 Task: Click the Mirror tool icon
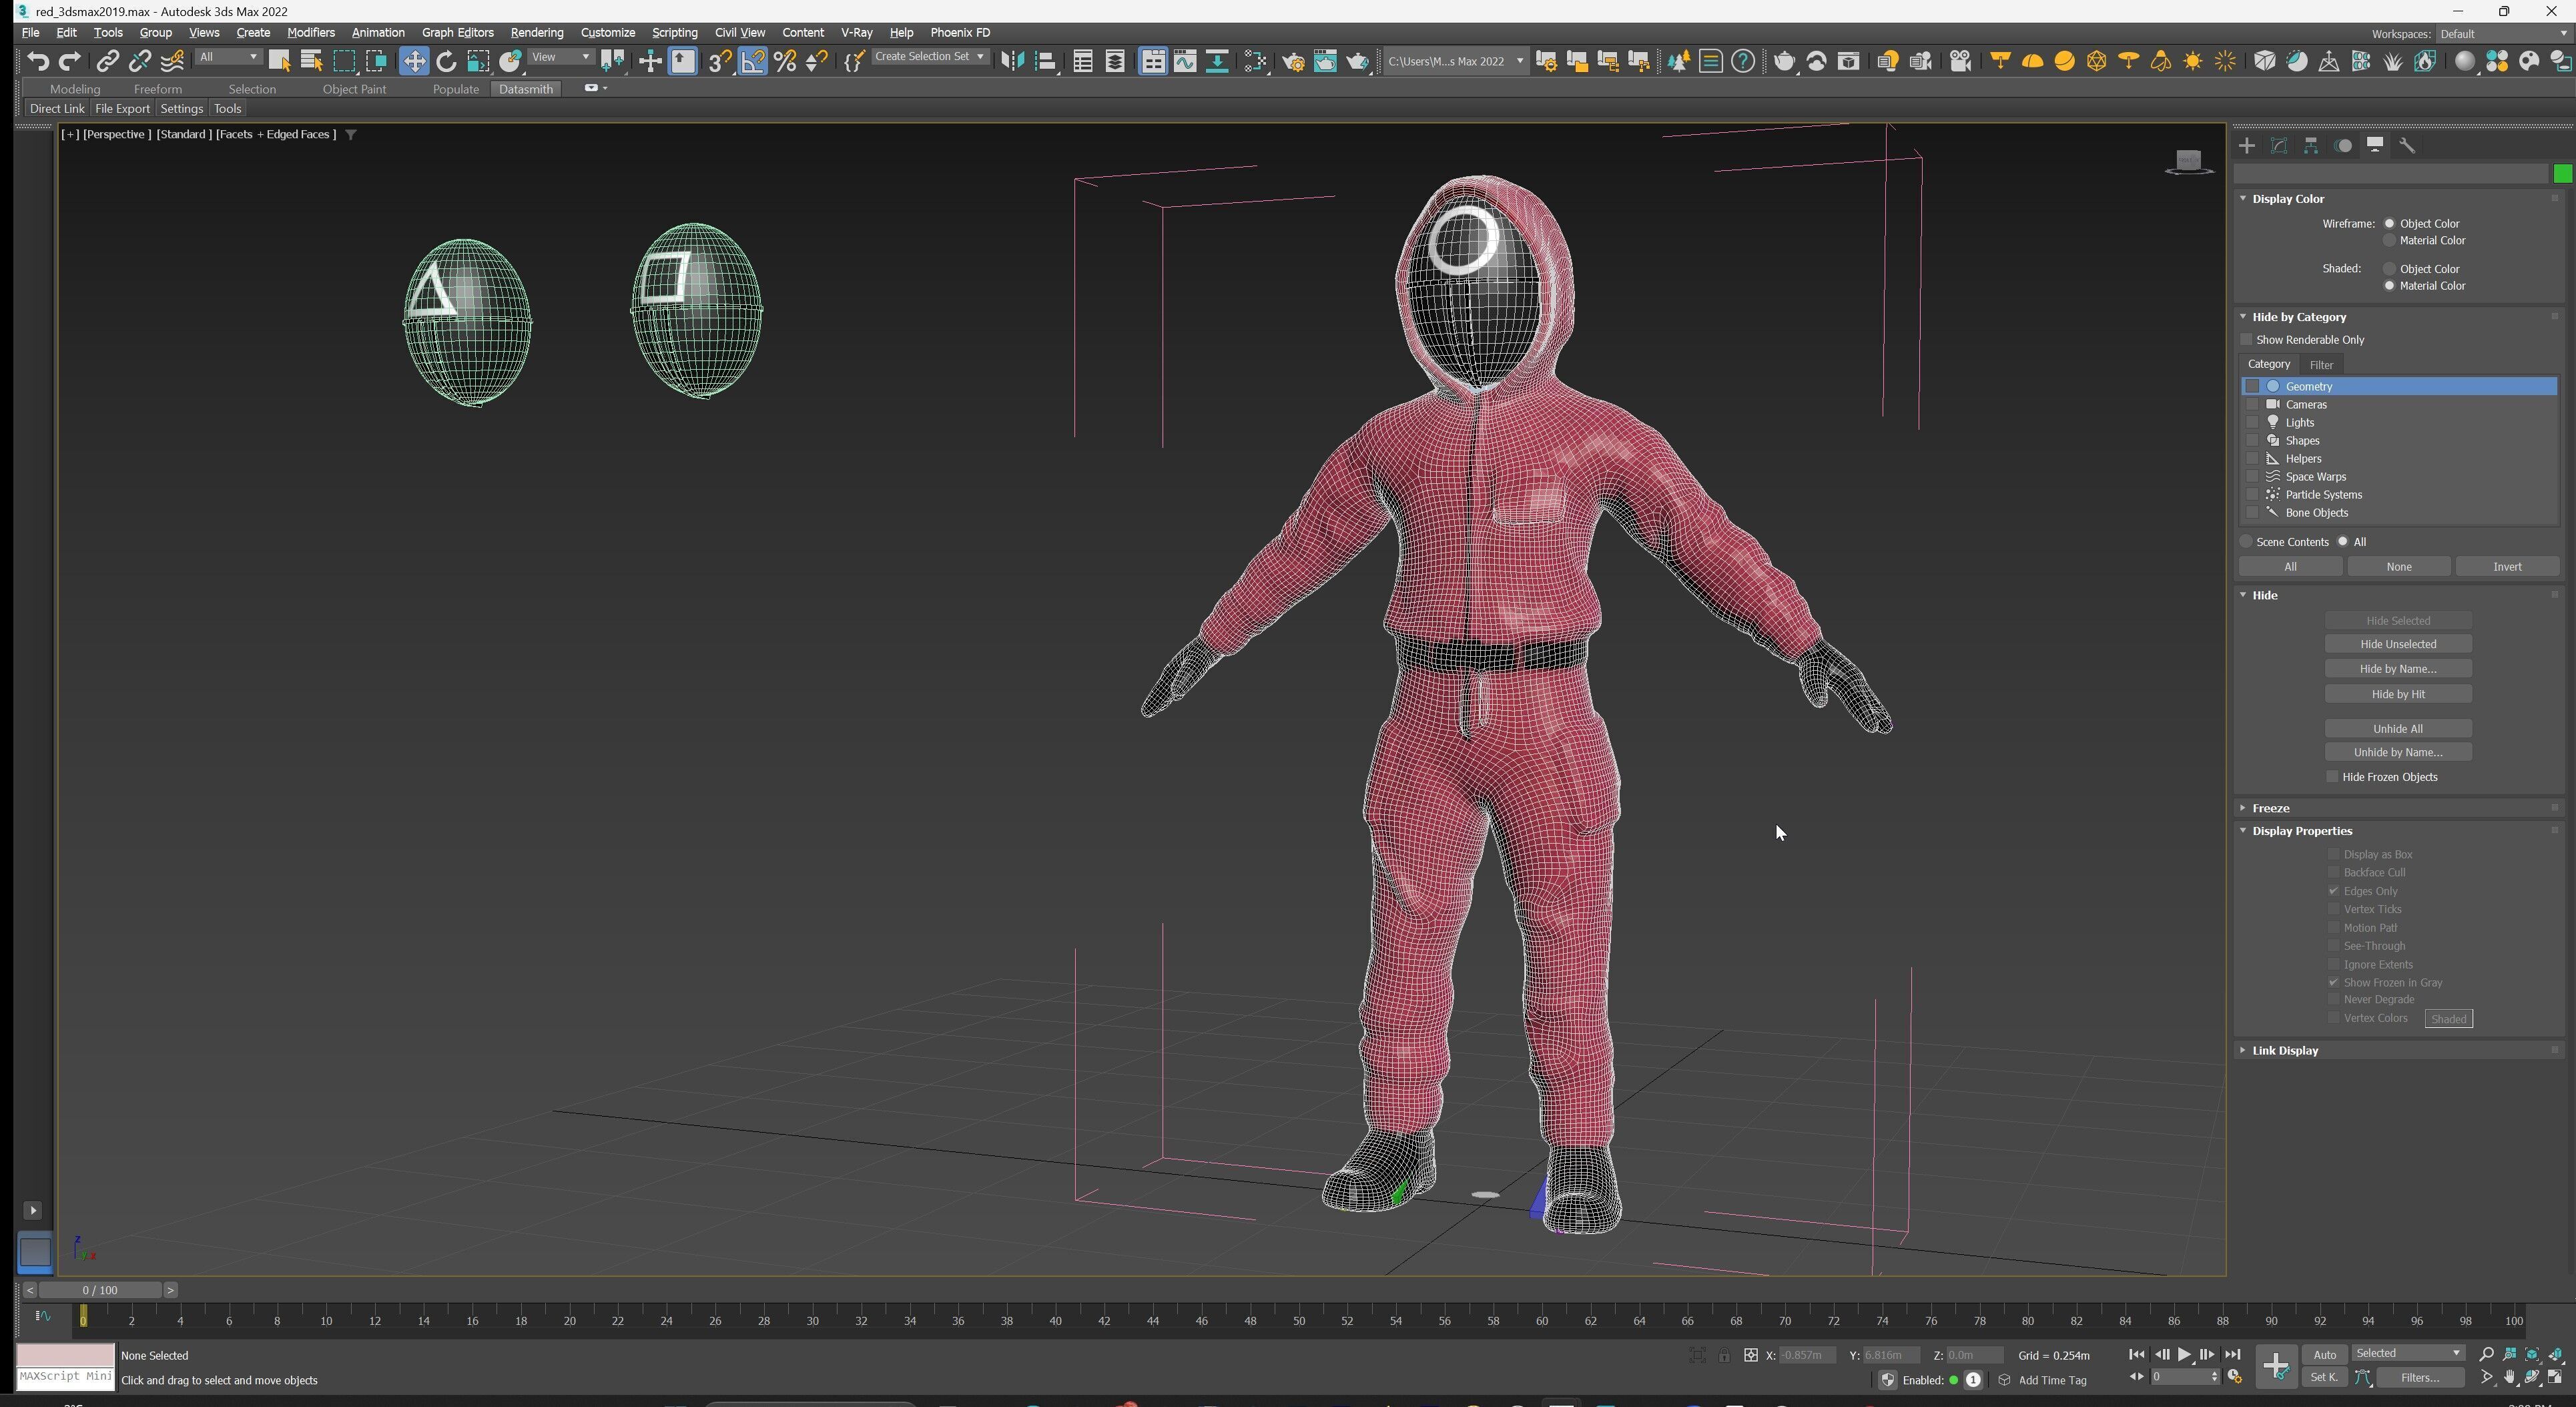pyautogui.click(x=1012, y=62)
